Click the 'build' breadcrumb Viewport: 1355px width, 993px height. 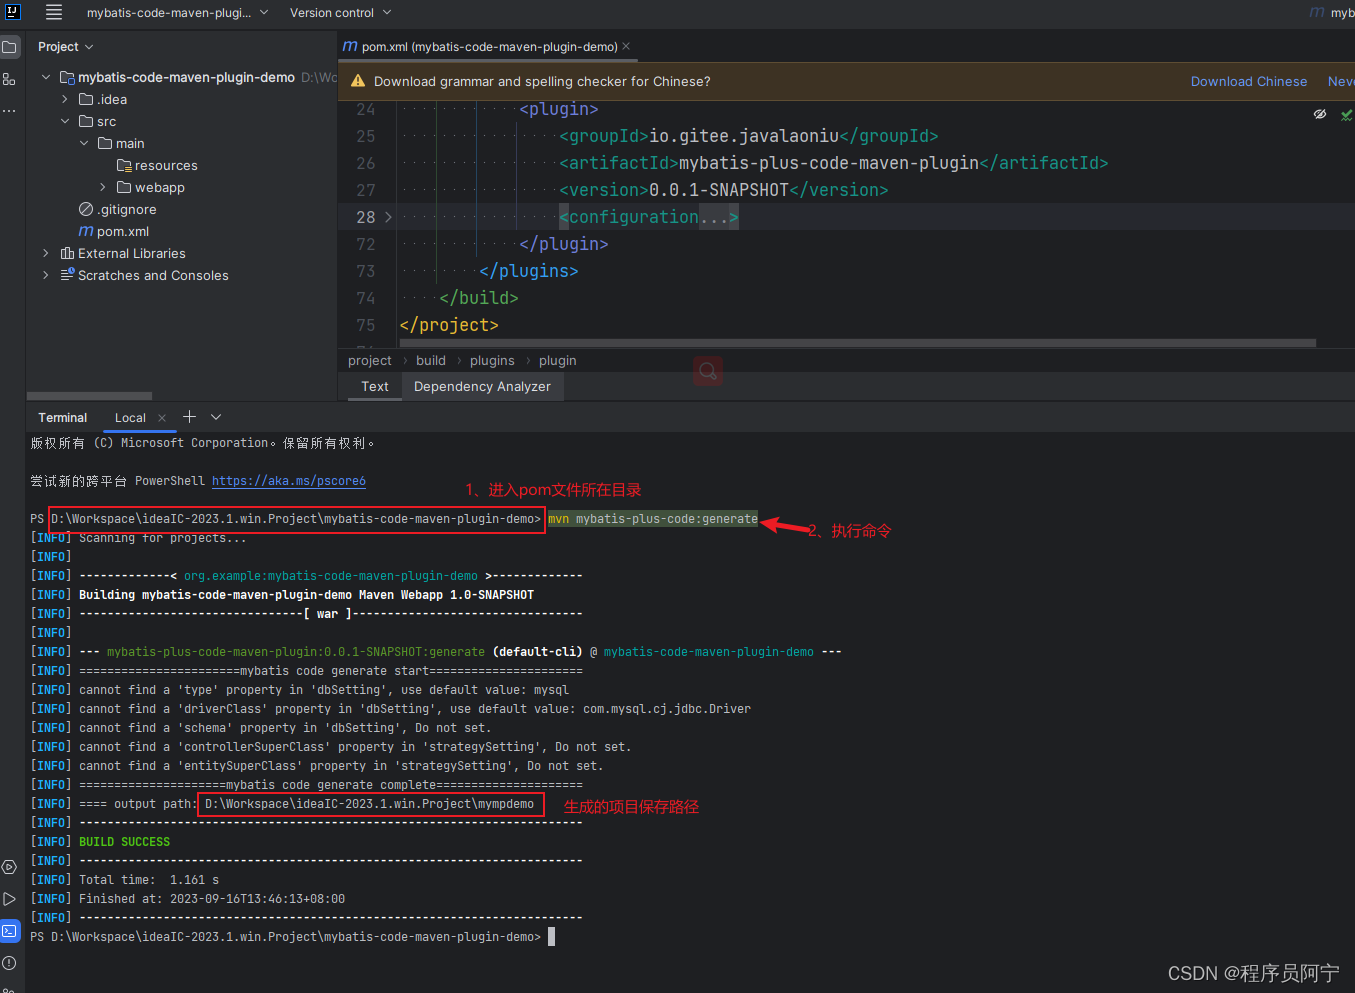tap(431, 361)
